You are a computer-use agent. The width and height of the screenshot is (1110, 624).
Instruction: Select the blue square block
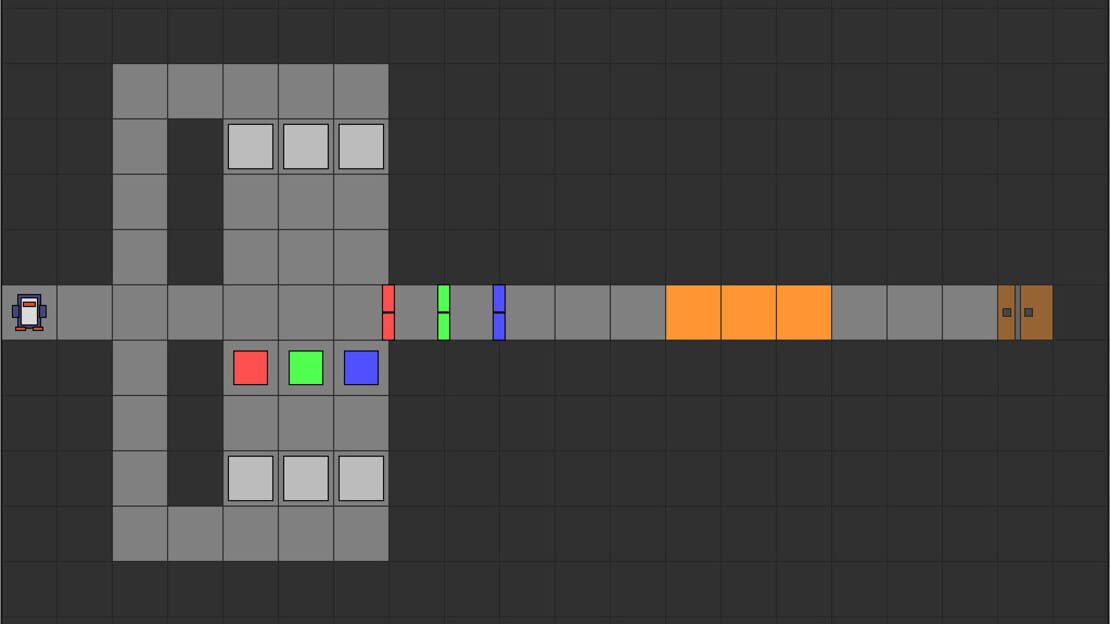[x=361, y=368]
